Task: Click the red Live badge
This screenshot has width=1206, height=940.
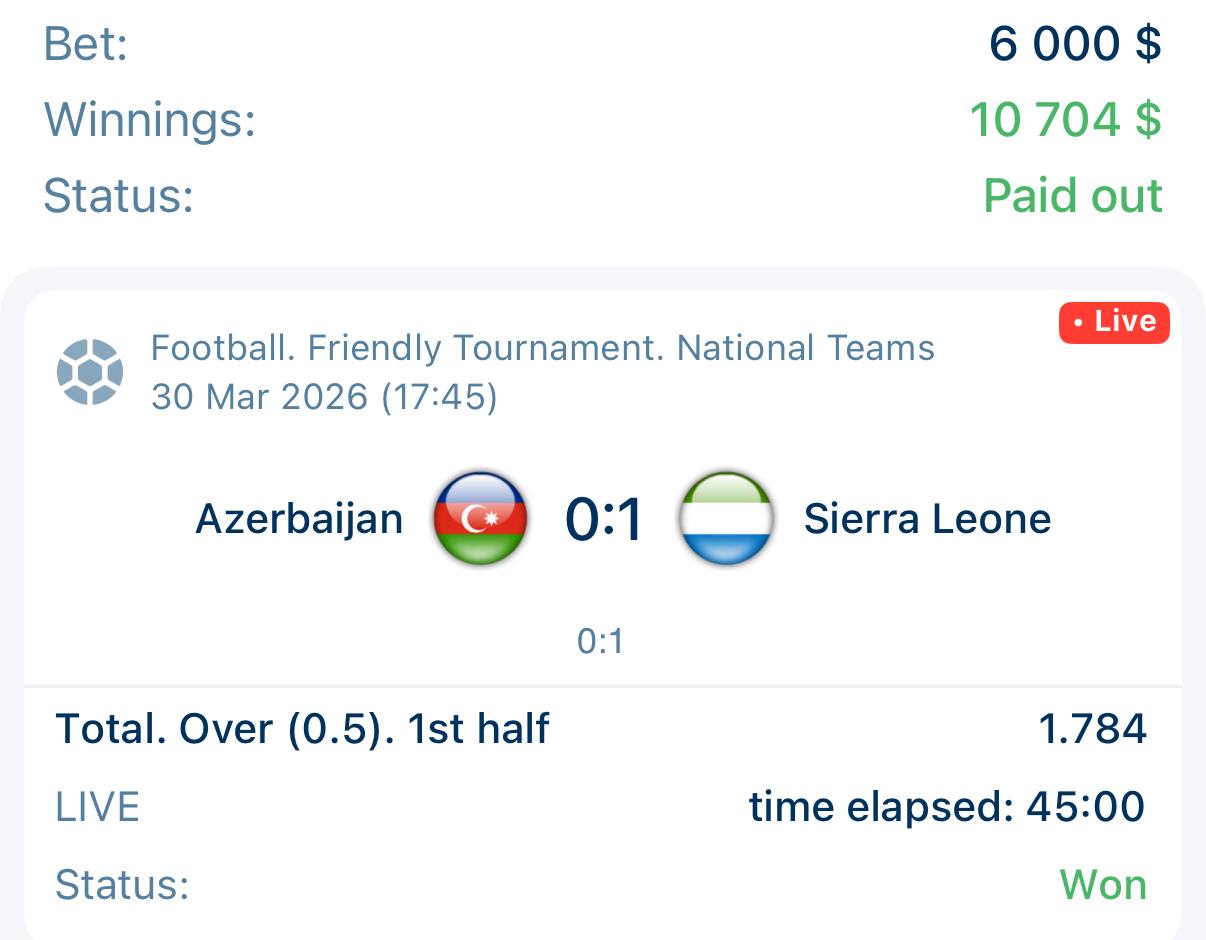Action: tap(1114, 322)
